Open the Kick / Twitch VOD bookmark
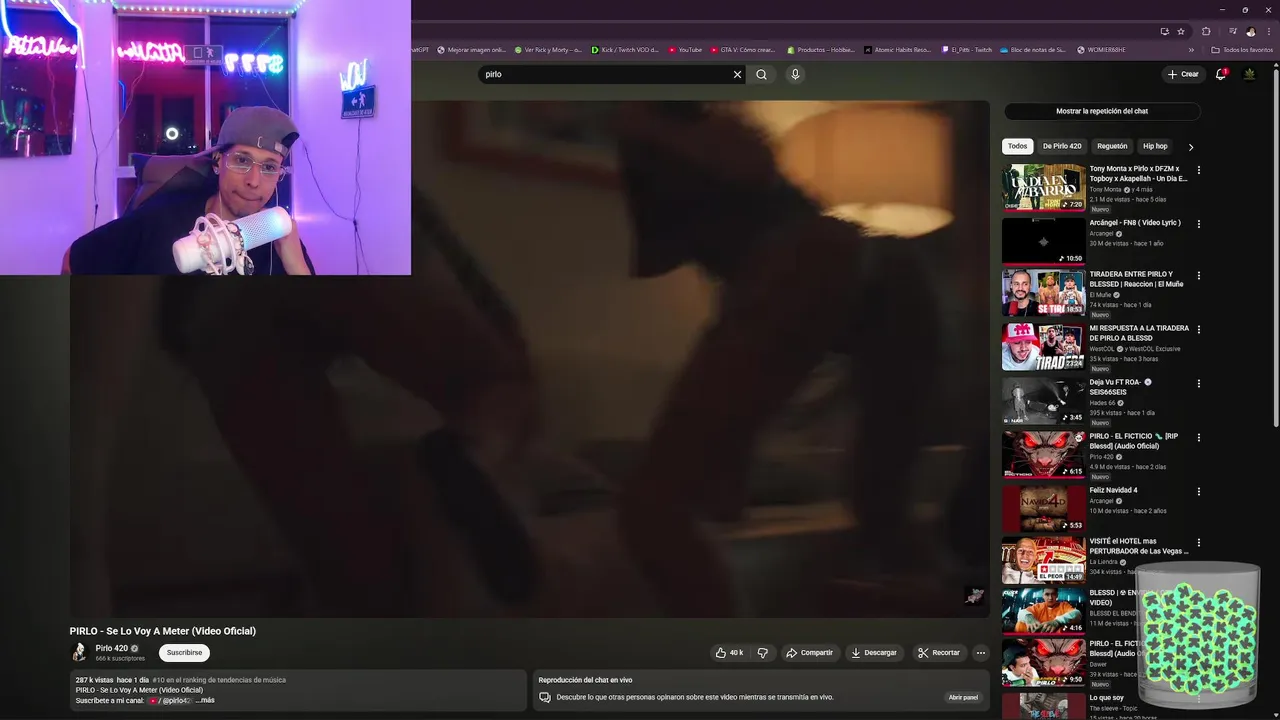The image size is (1280, 720). click(x=626, y=50)
